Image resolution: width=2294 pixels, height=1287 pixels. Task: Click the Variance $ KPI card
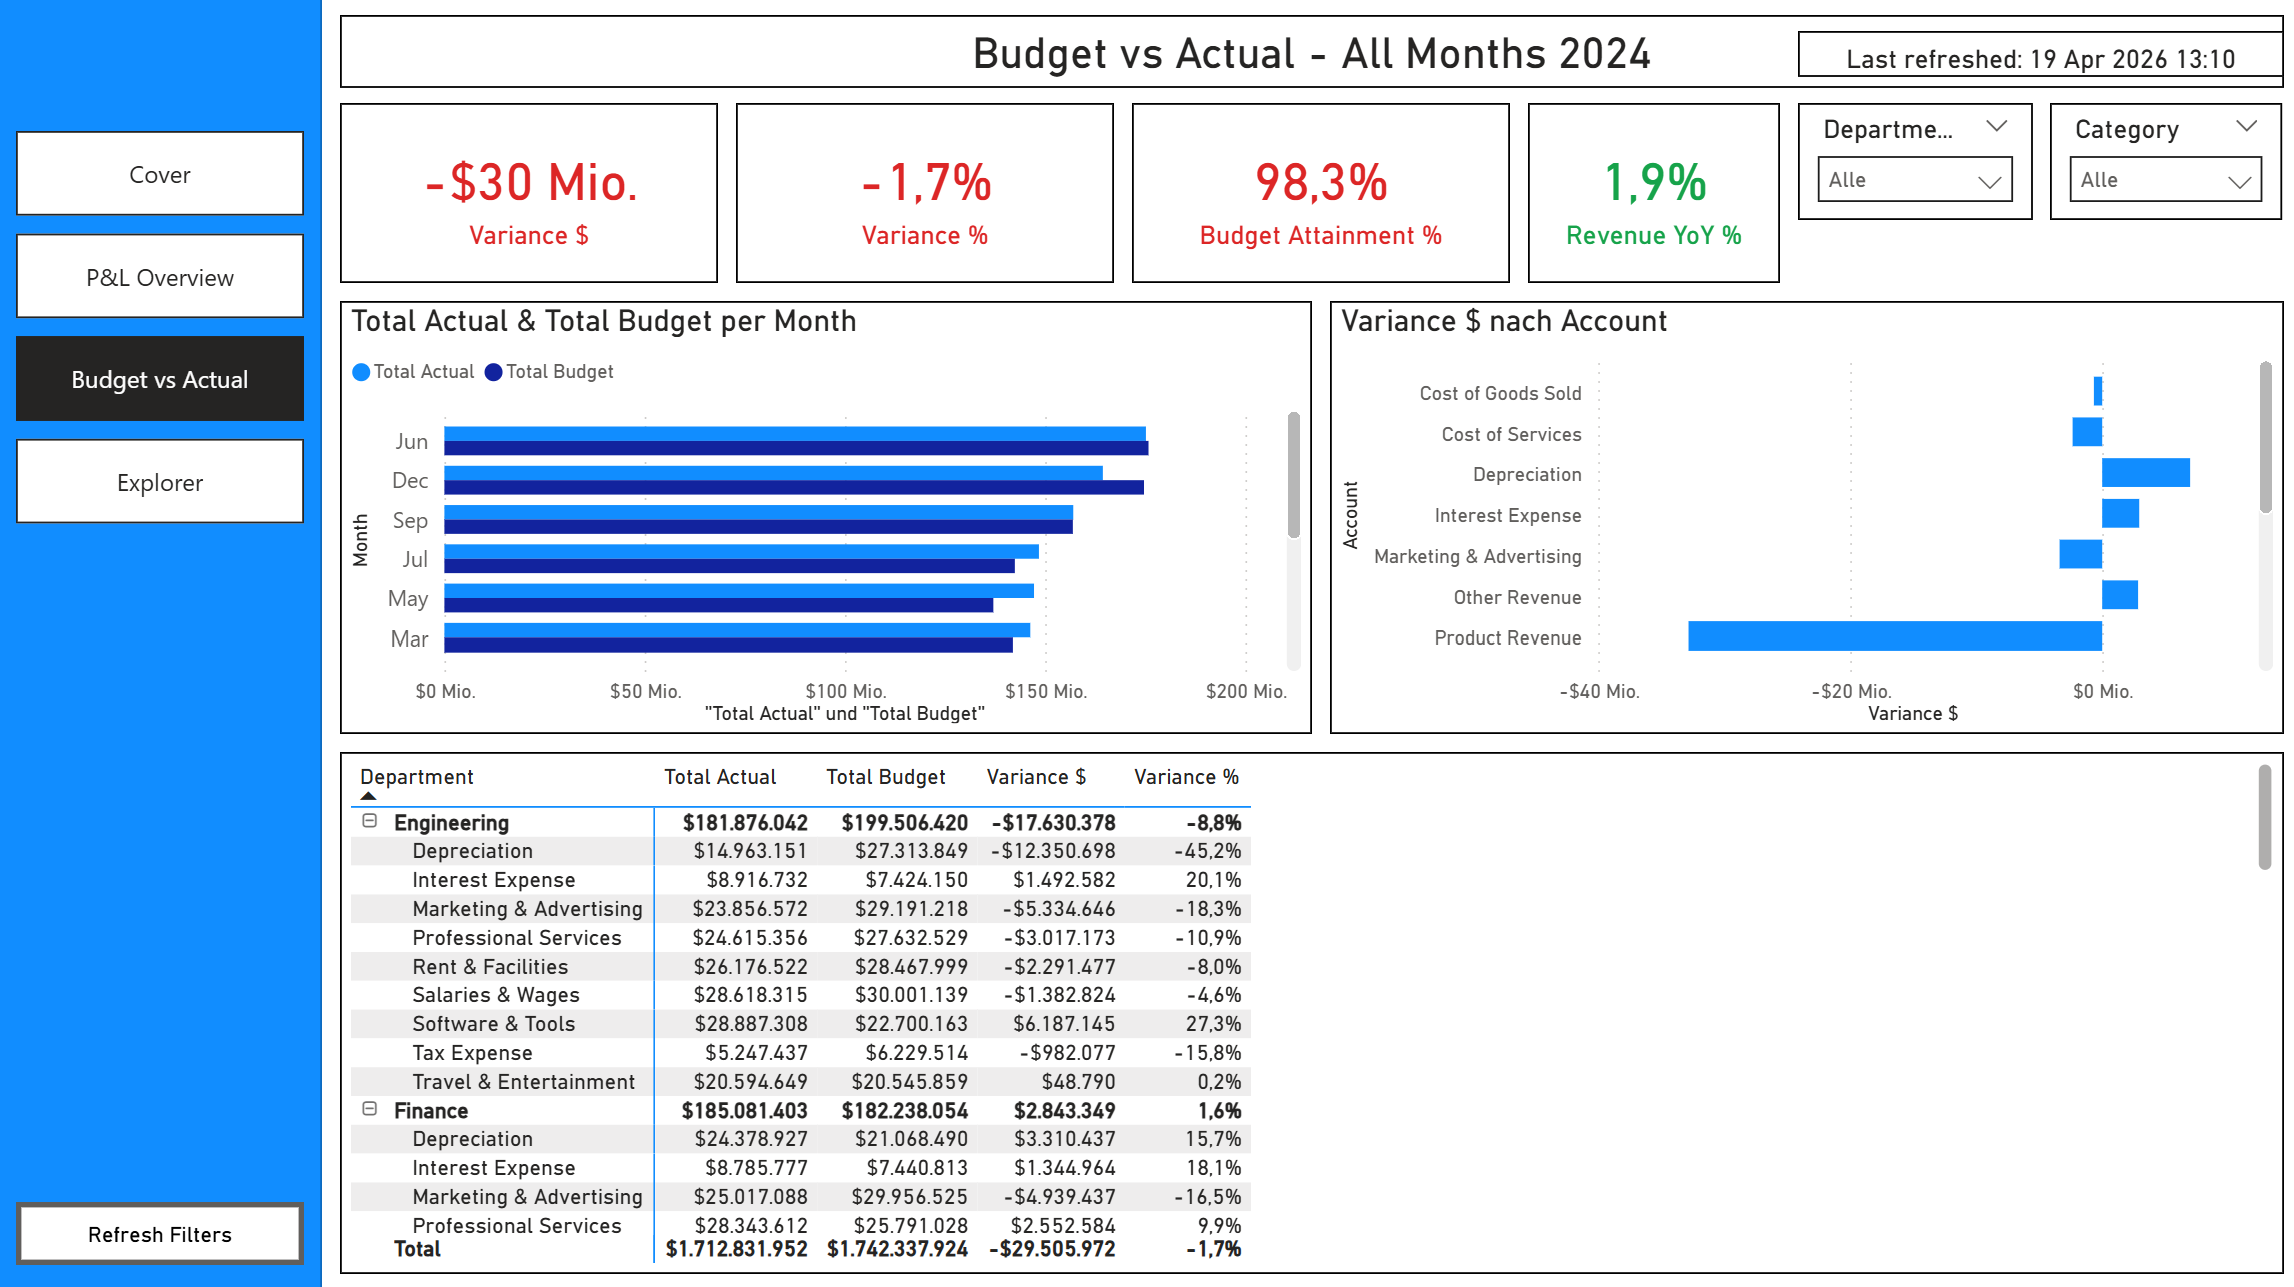tap(528, 193)
